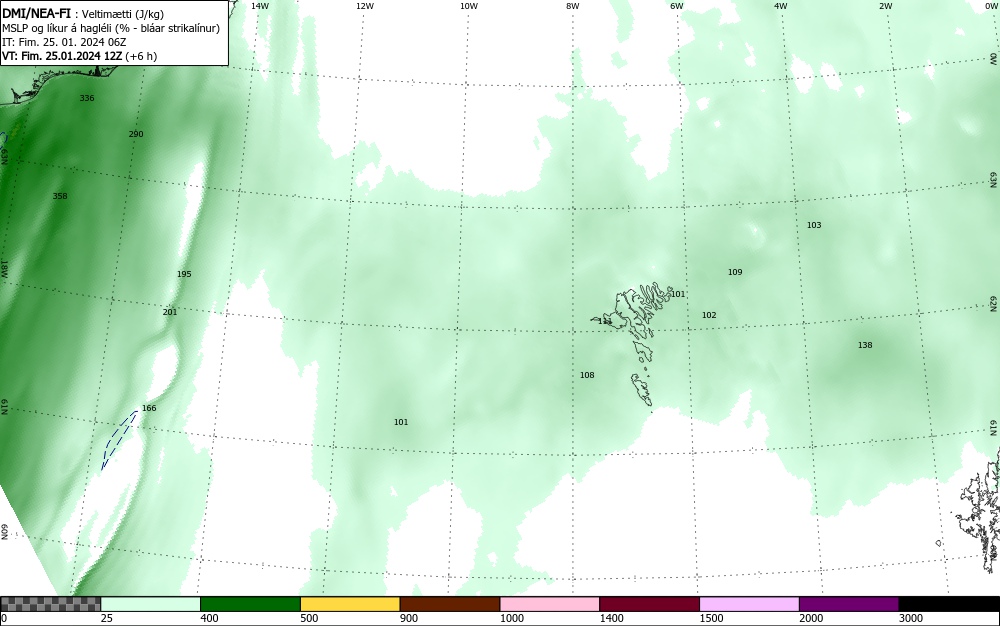Click the legend value 3000
The image size is (1000, 626).
911,618
